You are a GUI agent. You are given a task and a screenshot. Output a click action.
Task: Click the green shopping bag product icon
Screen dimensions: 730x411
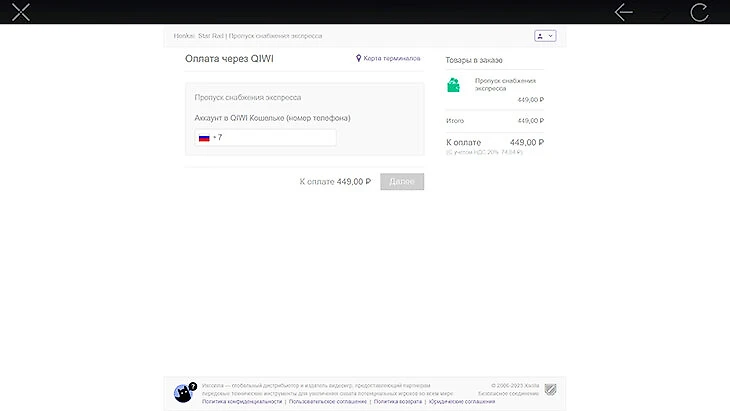pos(453,85)
